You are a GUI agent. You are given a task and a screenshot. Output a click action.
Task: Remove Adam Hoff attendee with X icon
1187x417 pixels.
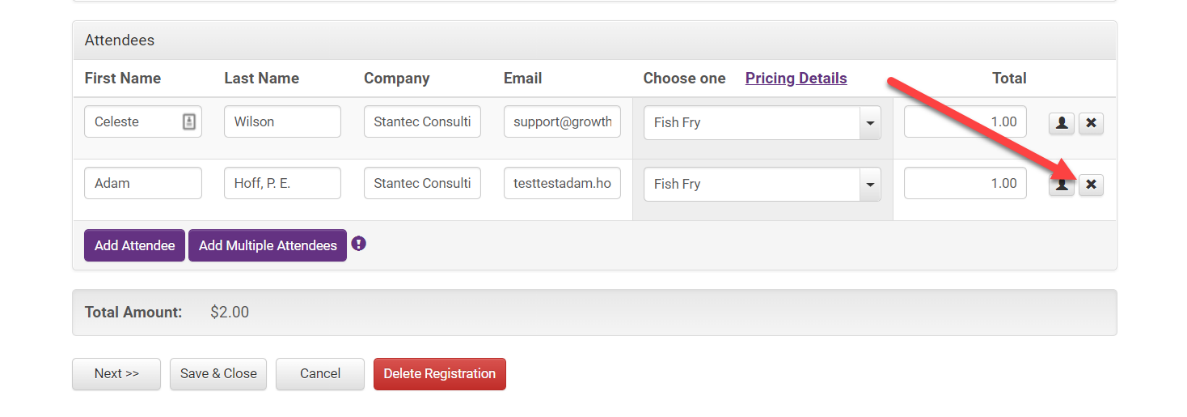click(x=1091, y=184)
